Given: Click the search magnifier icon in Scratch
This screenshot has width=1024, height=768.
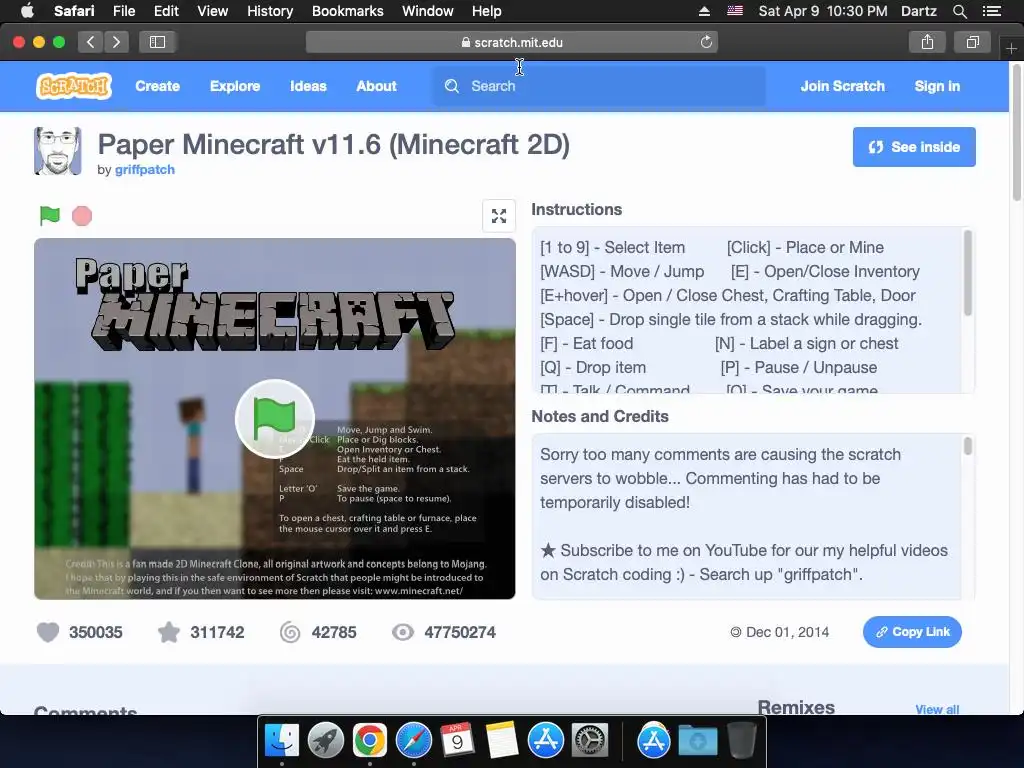Looking at the screenshot, I should (452, 86).
